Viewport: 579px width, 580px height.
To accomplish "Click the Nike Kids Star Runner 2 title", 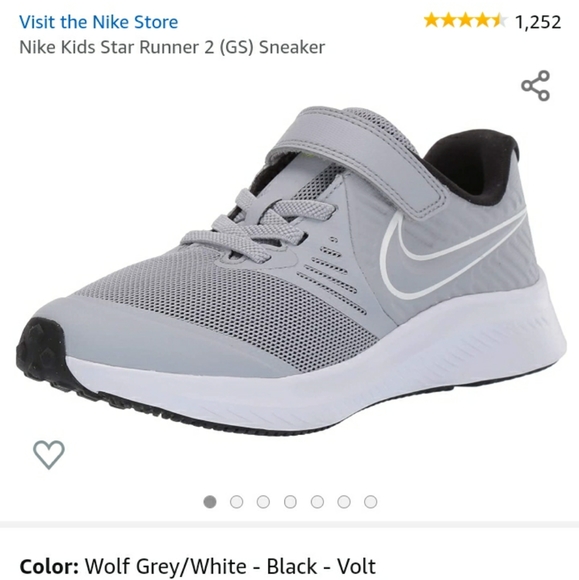I will (172, 47).
